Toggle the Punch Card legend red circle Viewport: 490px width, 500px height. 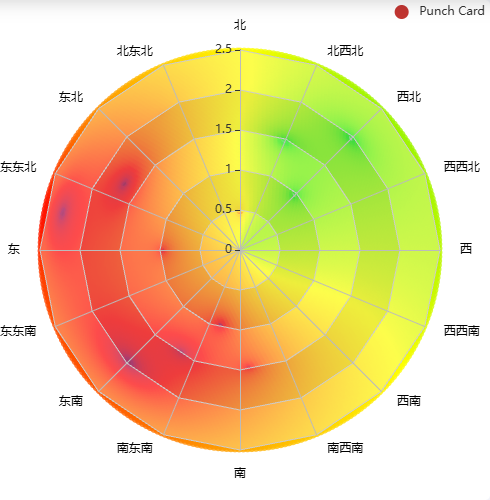401,12
